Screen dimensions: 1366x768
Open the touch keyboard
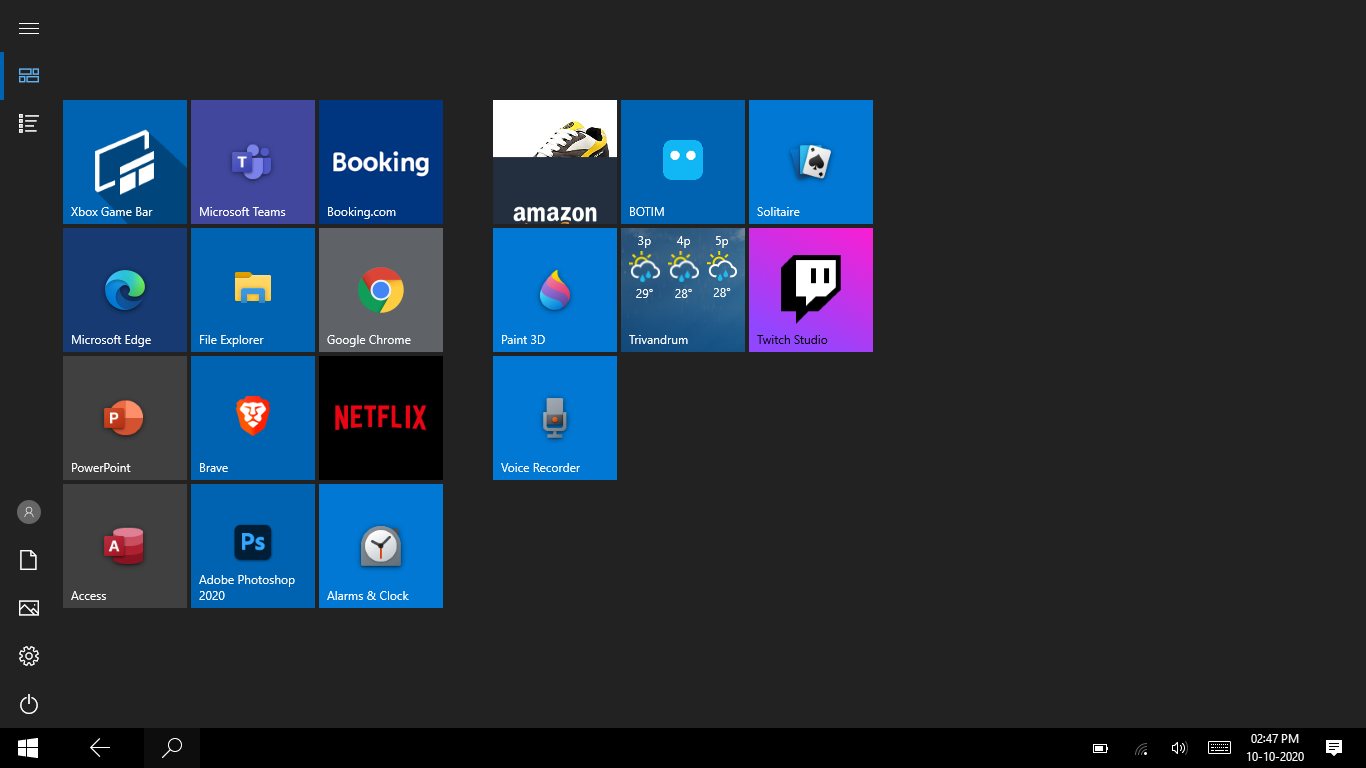coord(1219,748)
